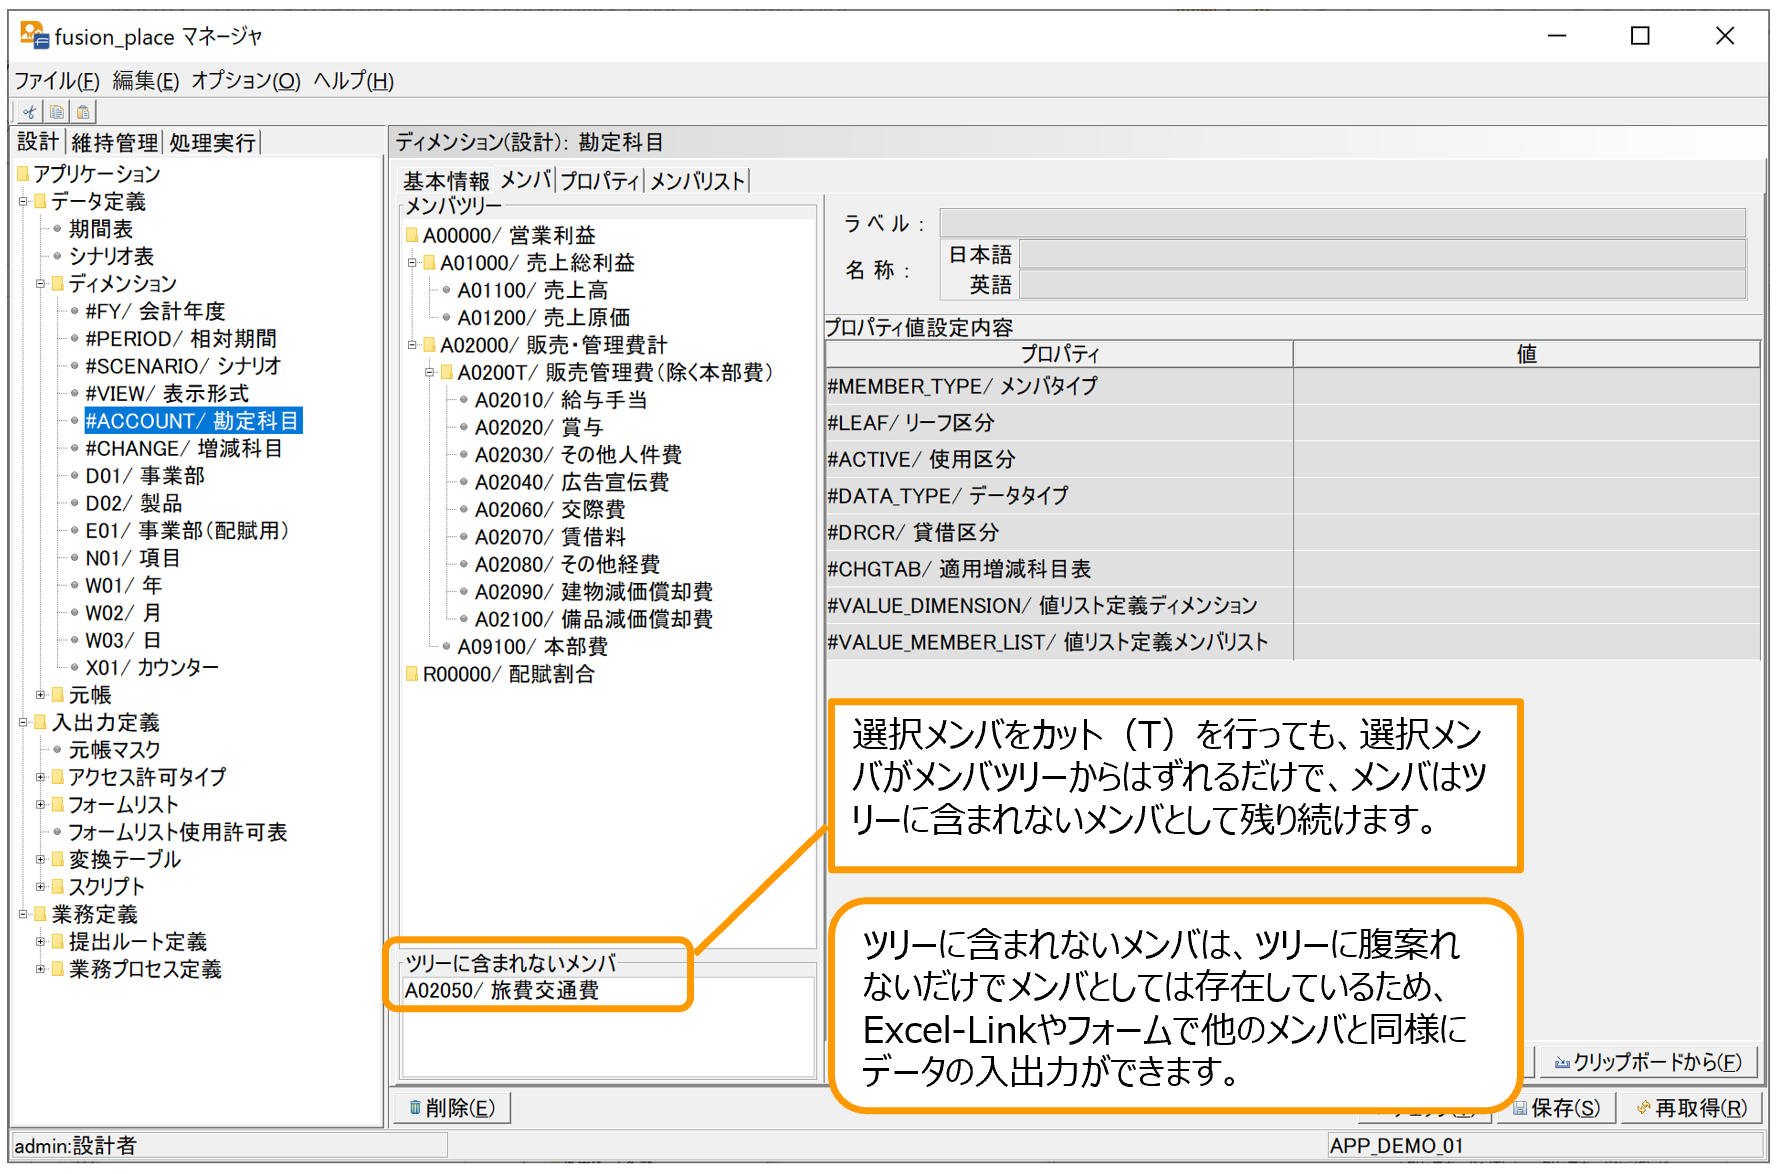This screenshot has height=1174, width=1783.
Task: Select 元帳マスク in the tree
Action: (x=114, y=749)
